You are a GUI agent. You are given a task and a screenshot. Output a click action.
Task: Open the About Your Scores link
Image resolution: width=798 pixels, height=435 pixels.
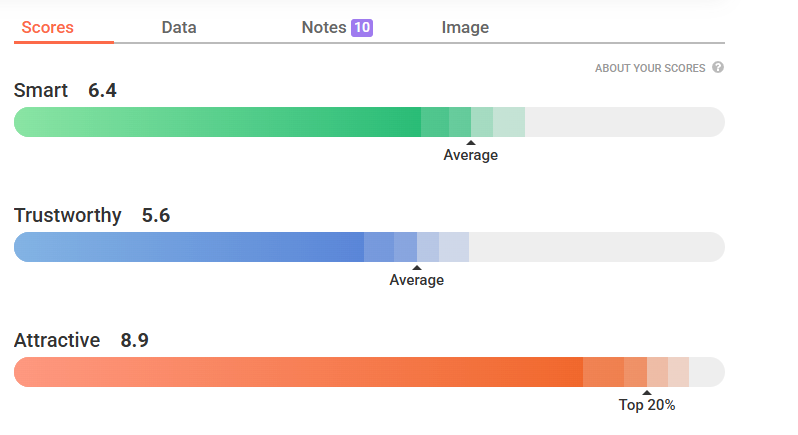click(x=650, y=68)
